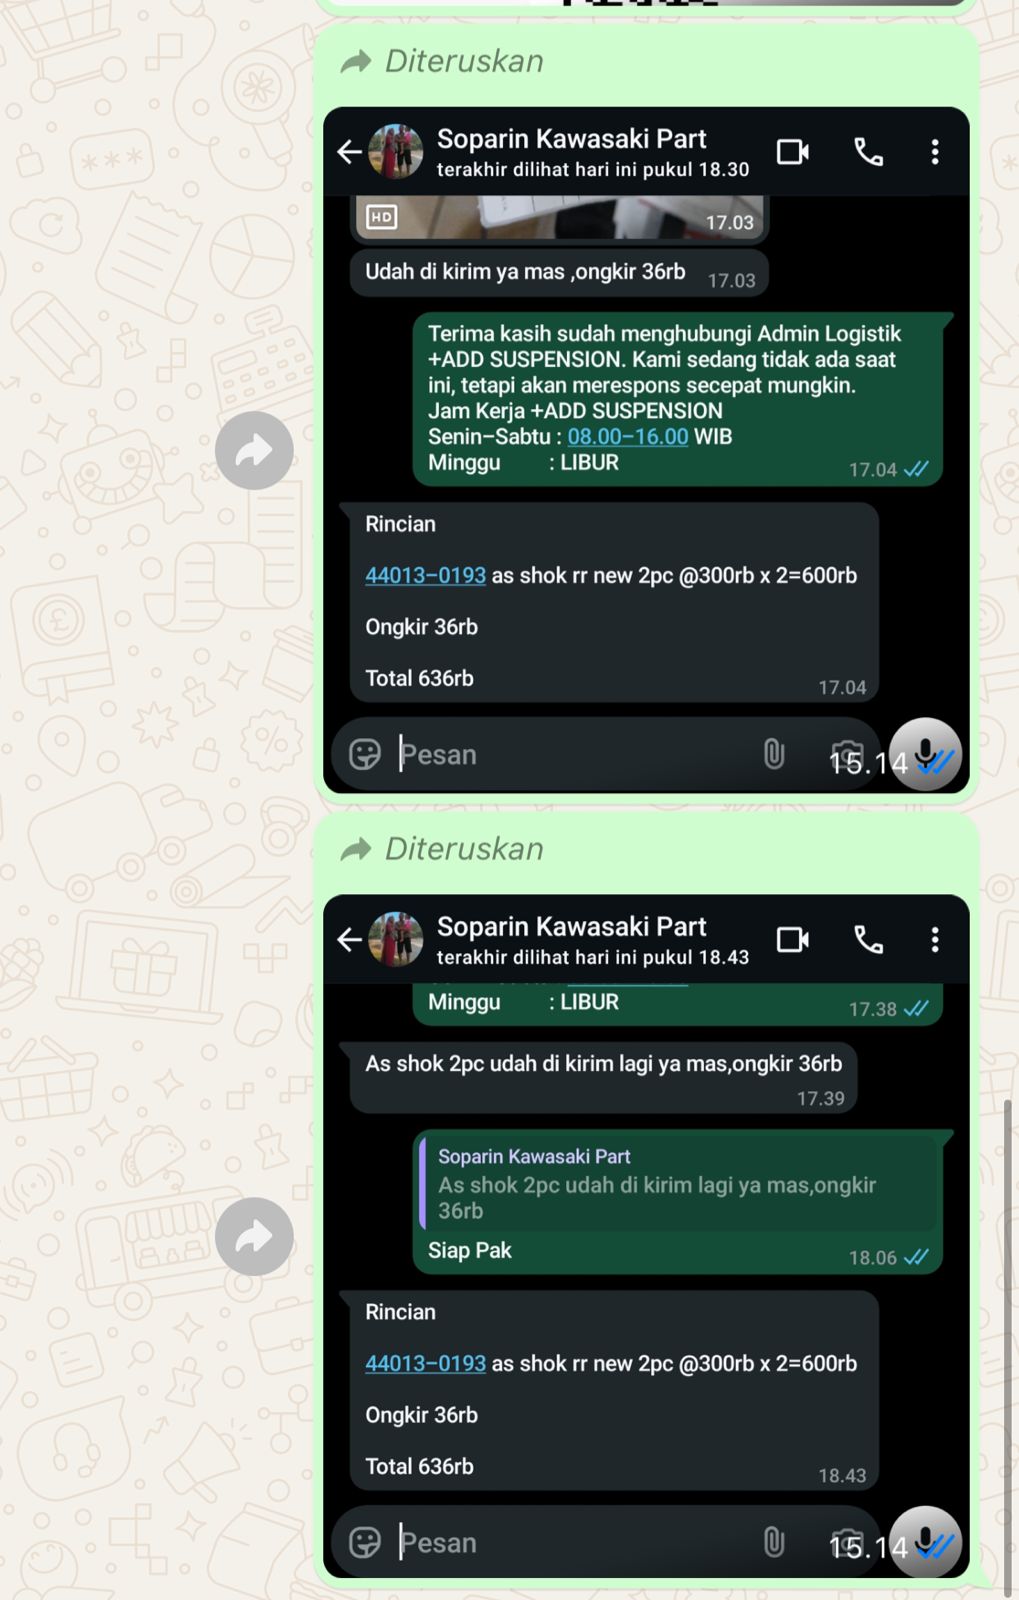Tap back arrow in lower screenshot header

tap(349, 940)
